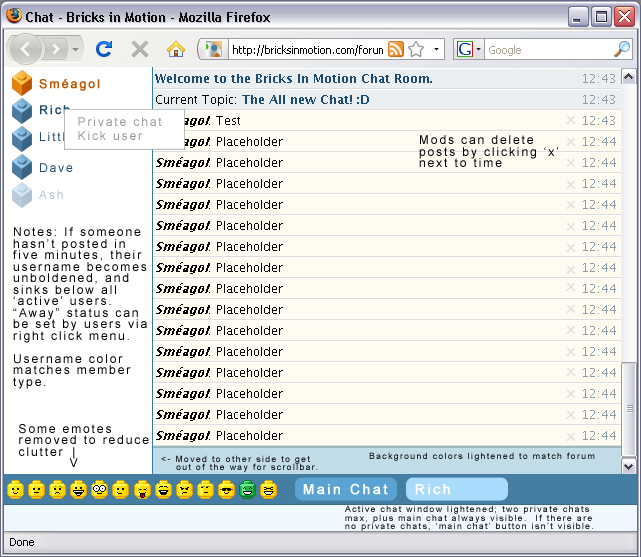The image size is (641, 557).
Task: Insert the sunglasses minifig emote
Action: coord(226,490)
